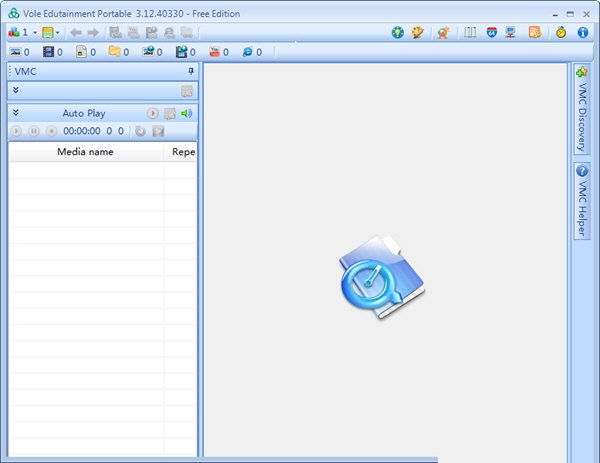
Task: Click the orange figure icon in the top toolbar
Action: click(443, 33)
